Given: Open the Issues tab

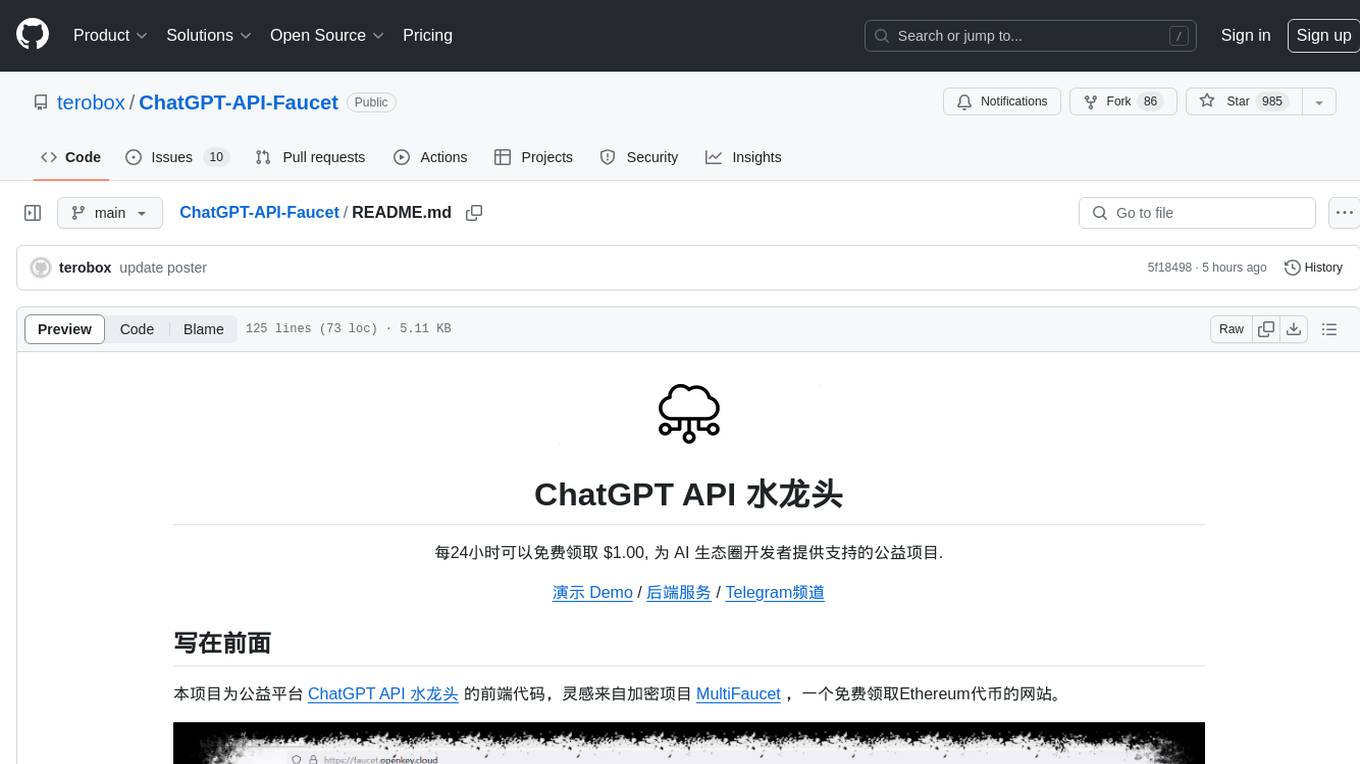Looking at the screenshot, I should [177, 157].
